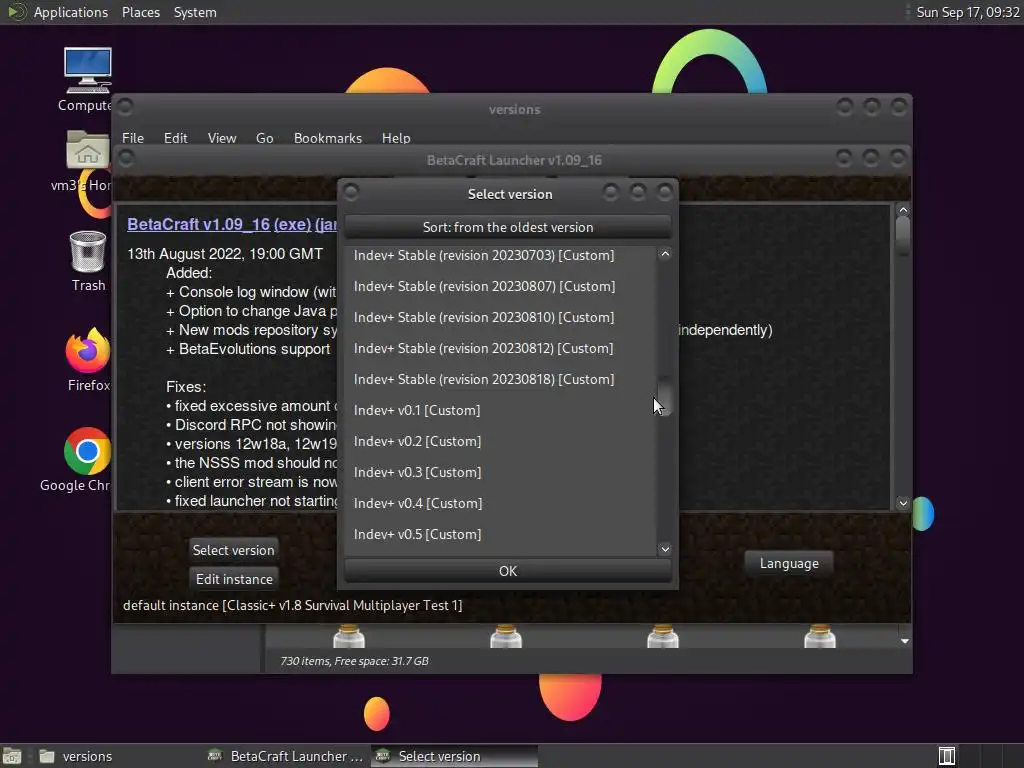The width and height of the screenshot is (1024, 768).
Task: Toggle the sort order button
Action: coord(507,227)
